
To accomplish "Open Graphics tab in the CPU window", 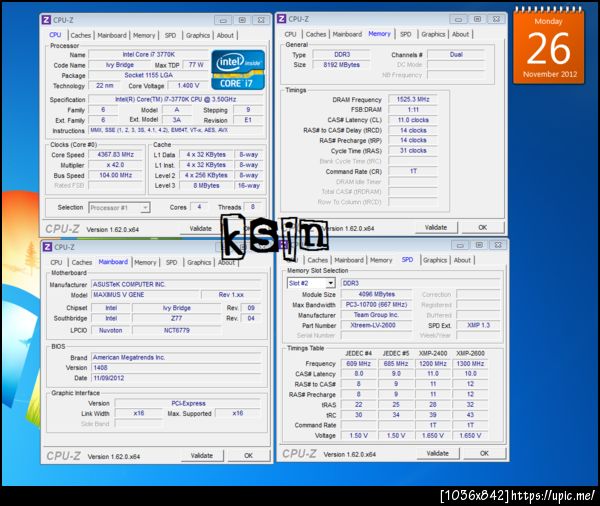I will [x=198, y=35].
